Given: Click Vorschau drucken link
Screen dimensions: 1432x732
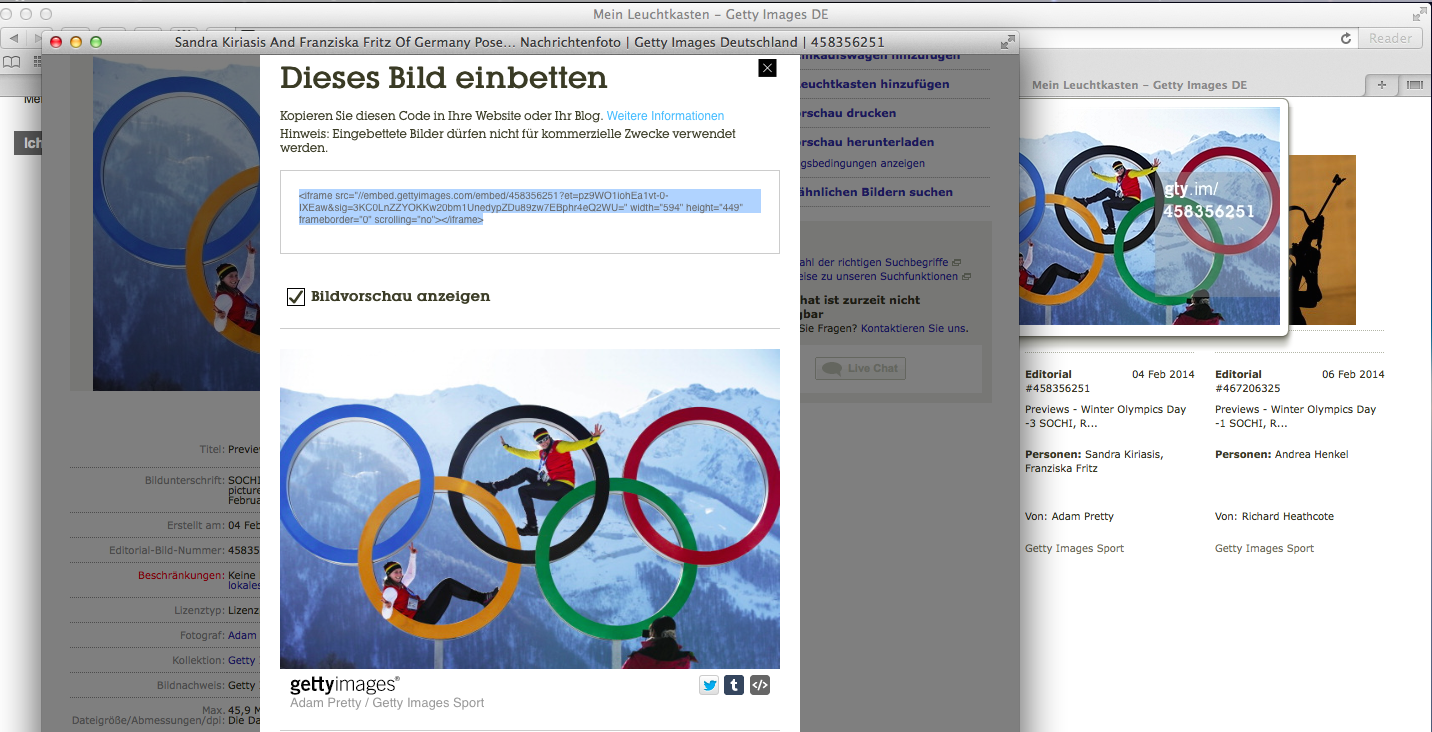Looking at the screenshot, I should click(x=848, y=113).
